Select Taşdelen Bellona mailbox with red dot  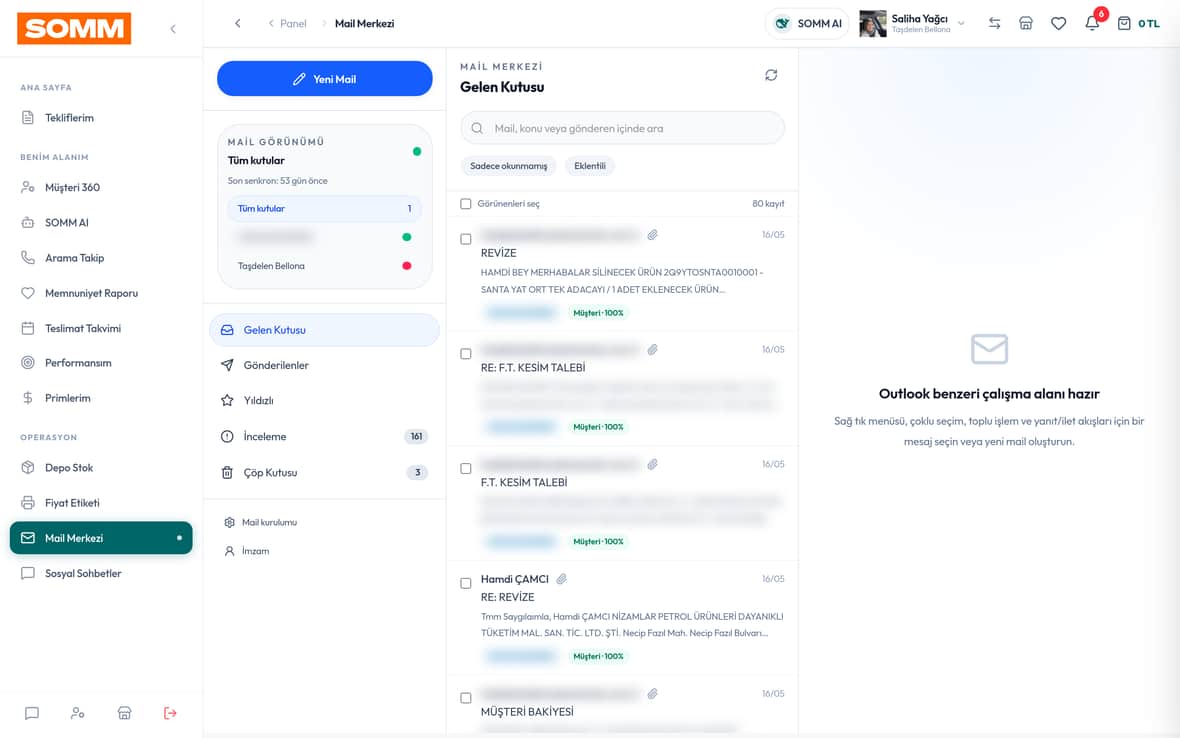[x=324, y=266]
